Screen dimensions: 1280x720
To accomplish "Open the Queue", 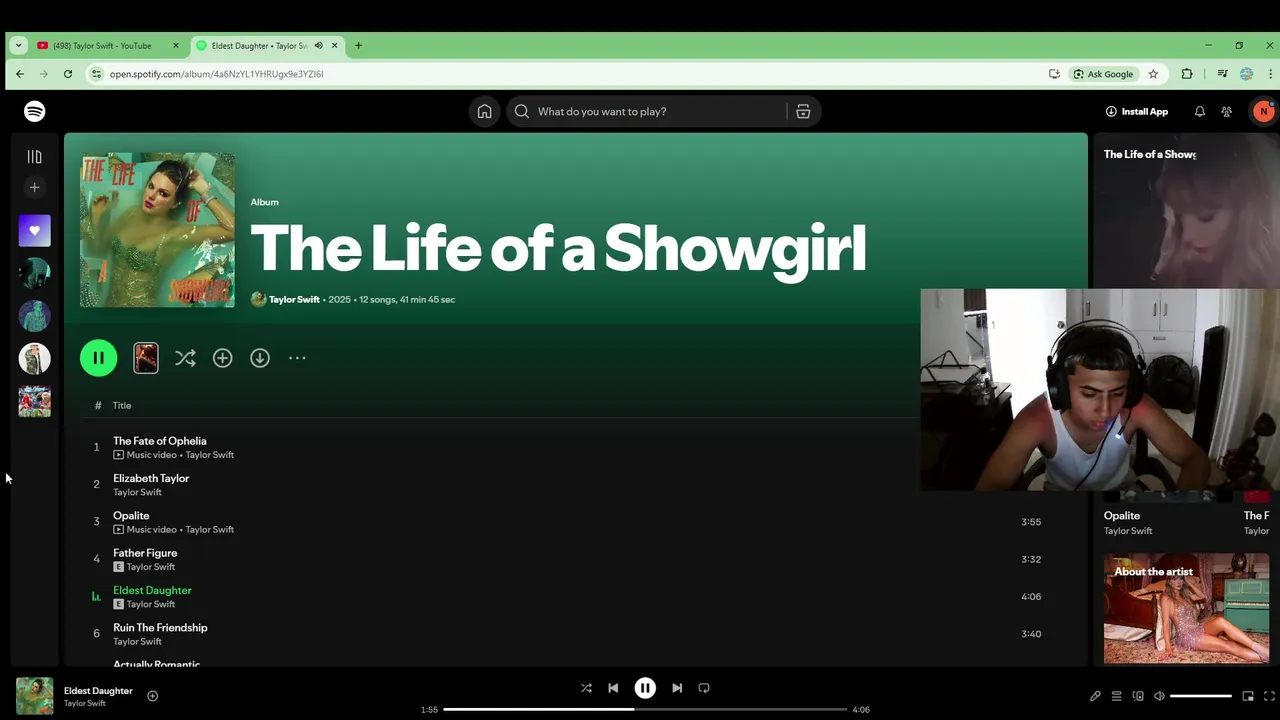I will (x=1117, y=696).
